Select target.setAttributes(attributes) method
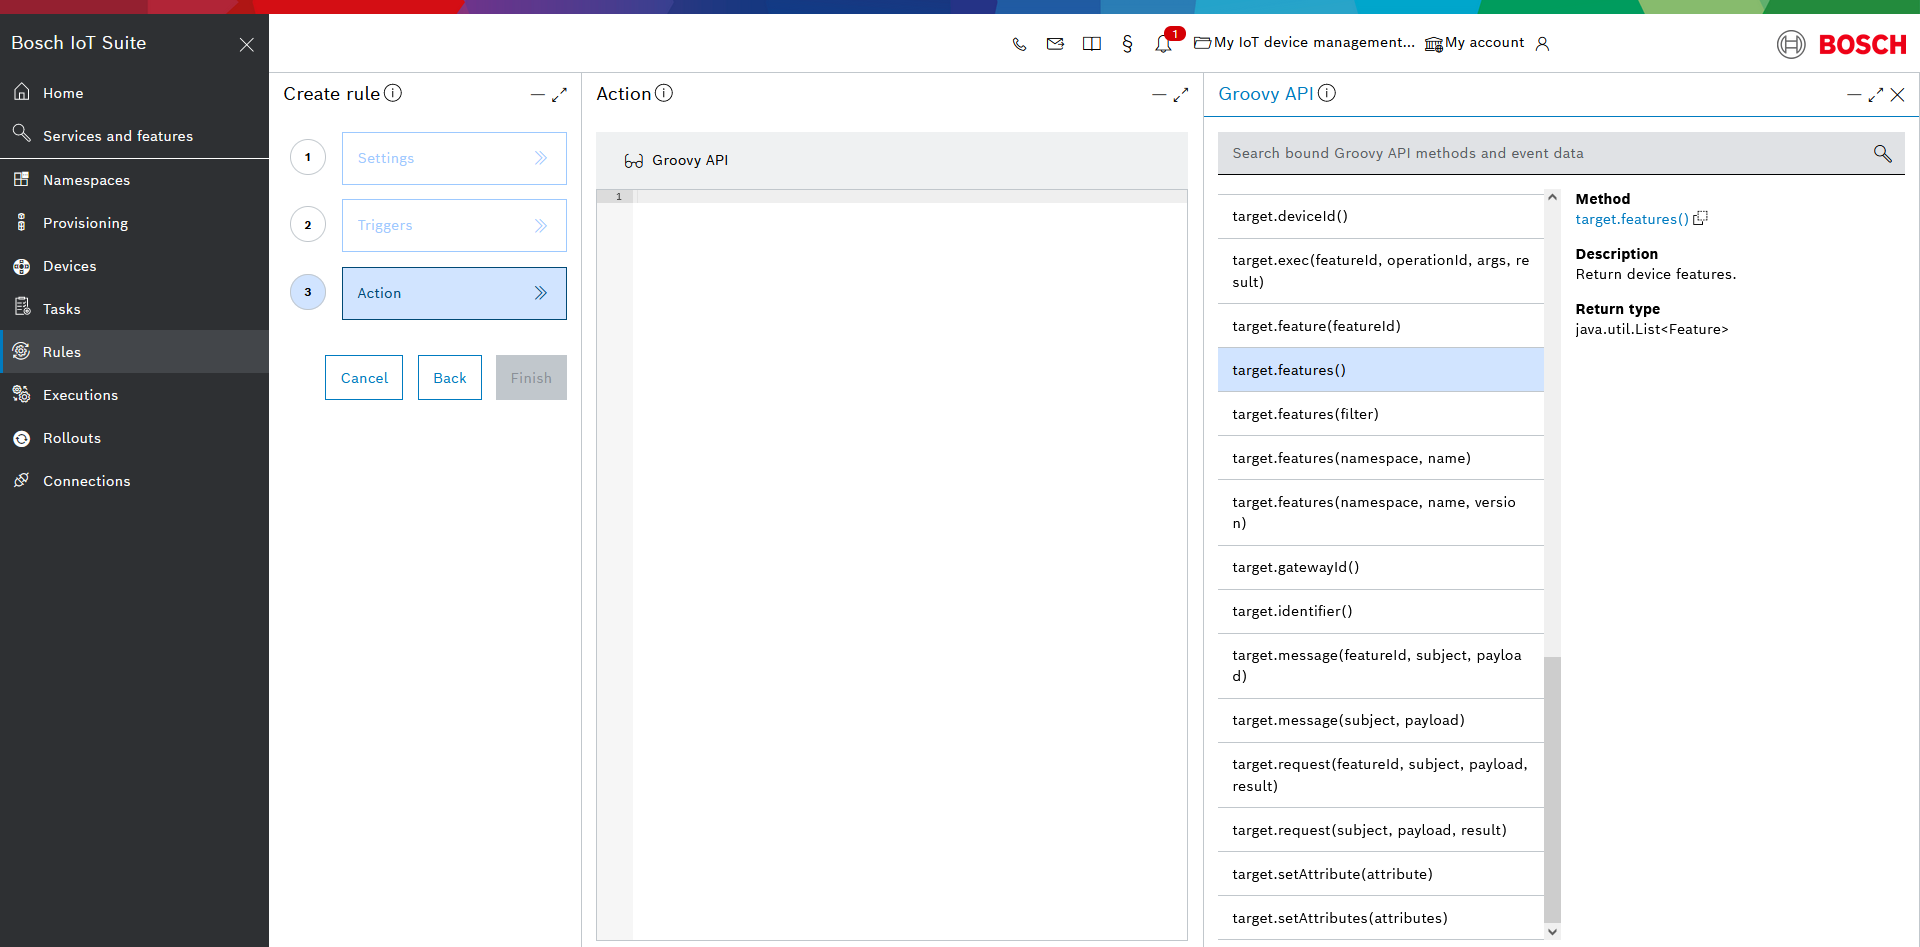 pos(1381,918)
